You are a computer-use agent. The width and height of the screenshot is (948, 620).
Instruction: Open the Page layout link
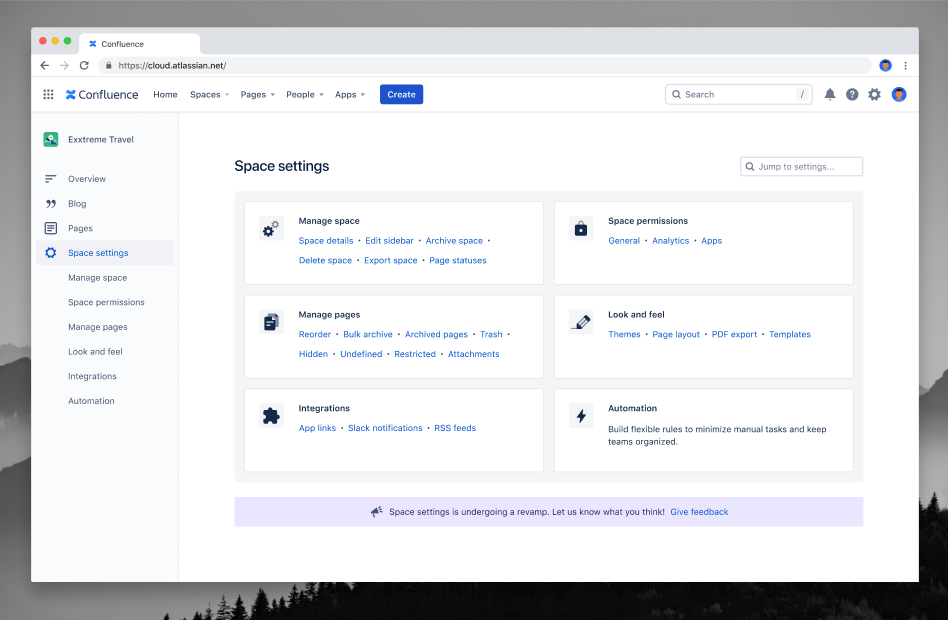[676, 334]
